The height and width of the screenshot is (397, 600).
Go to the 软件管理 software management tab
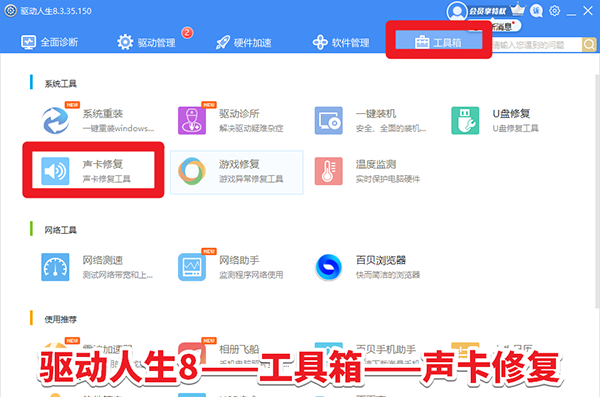[341, 42]
